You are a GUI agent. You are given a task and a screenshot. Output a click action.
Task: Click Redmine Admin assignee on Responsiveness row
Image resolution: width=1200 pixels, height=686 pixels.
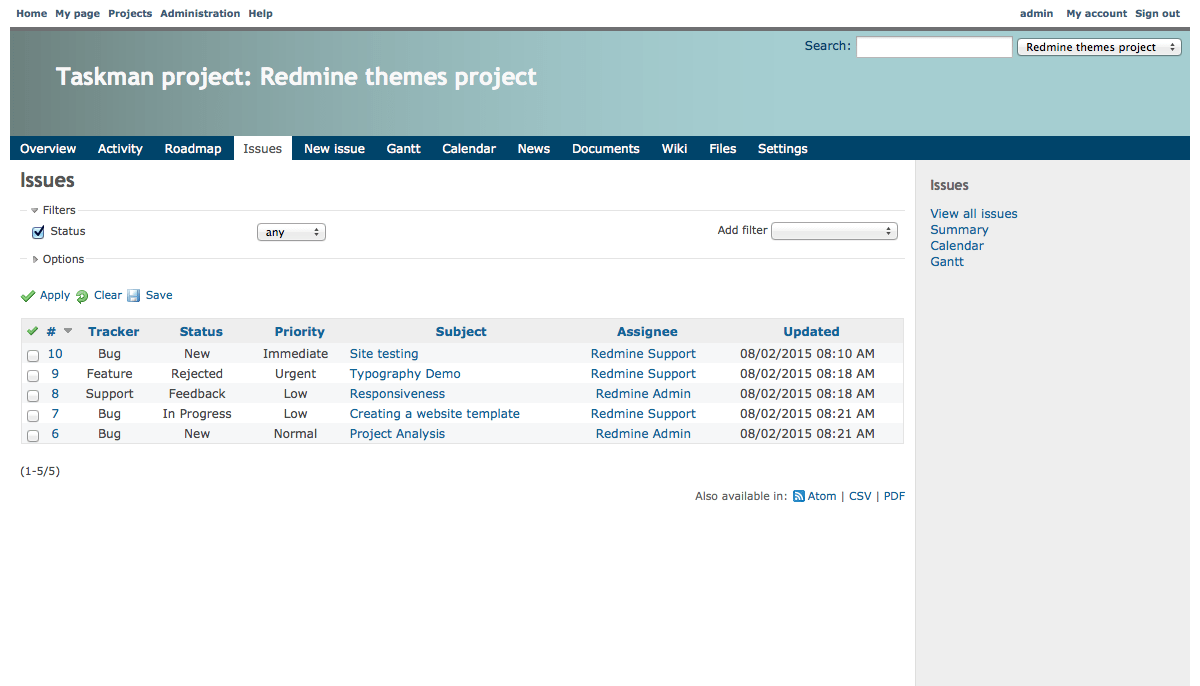pos(643,394)
